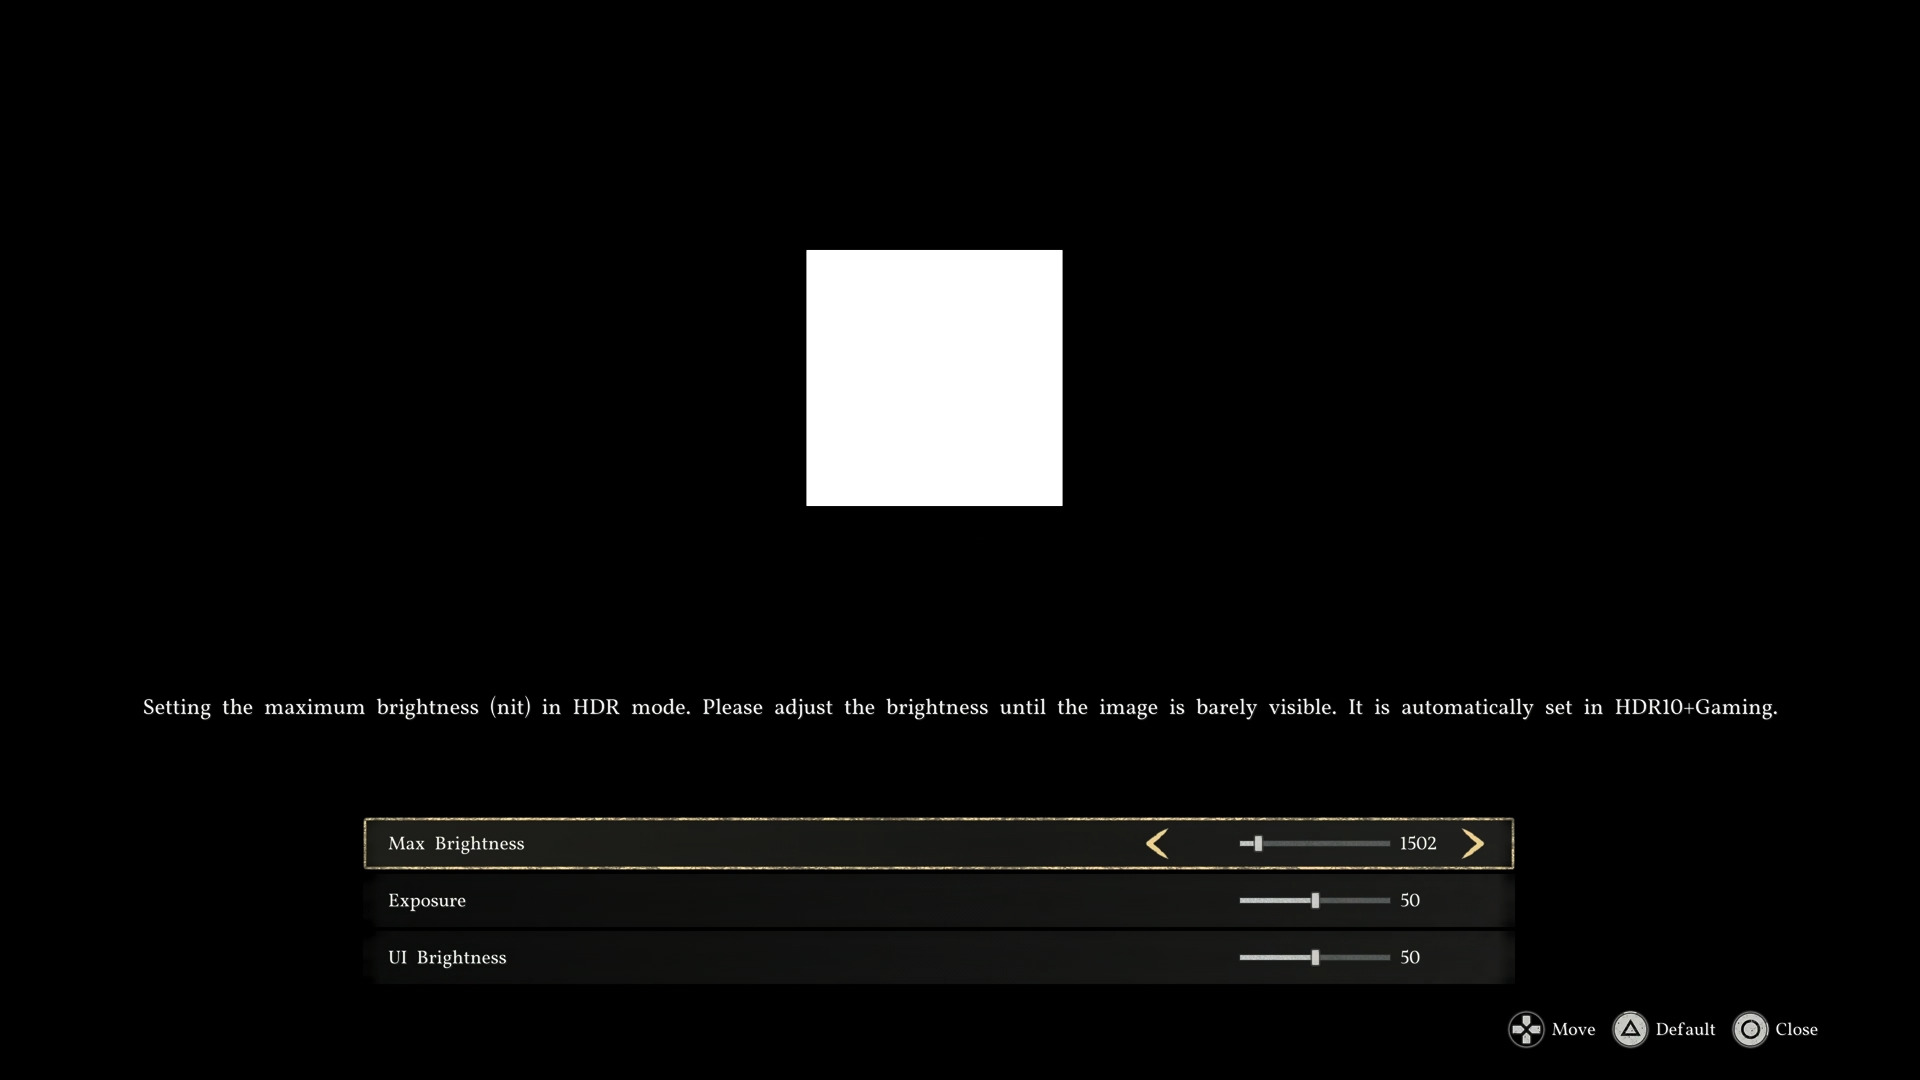Viewport: 1920px width, 1080px height.
Task: Click the Exposure slider handle
Action: pos(1315,901)
